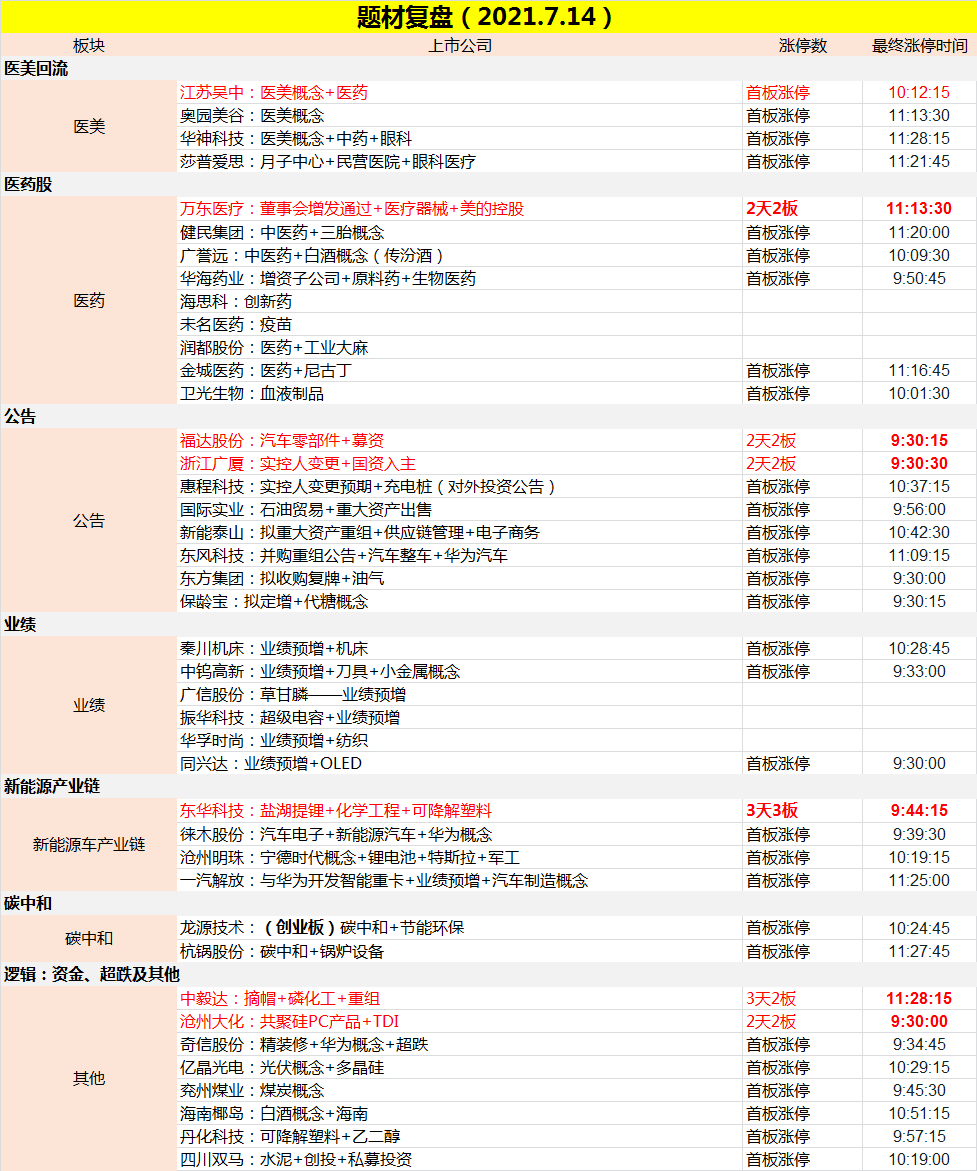
Task: Select the 沧州大化 company cell
Action: click(x=459, y=1022)
